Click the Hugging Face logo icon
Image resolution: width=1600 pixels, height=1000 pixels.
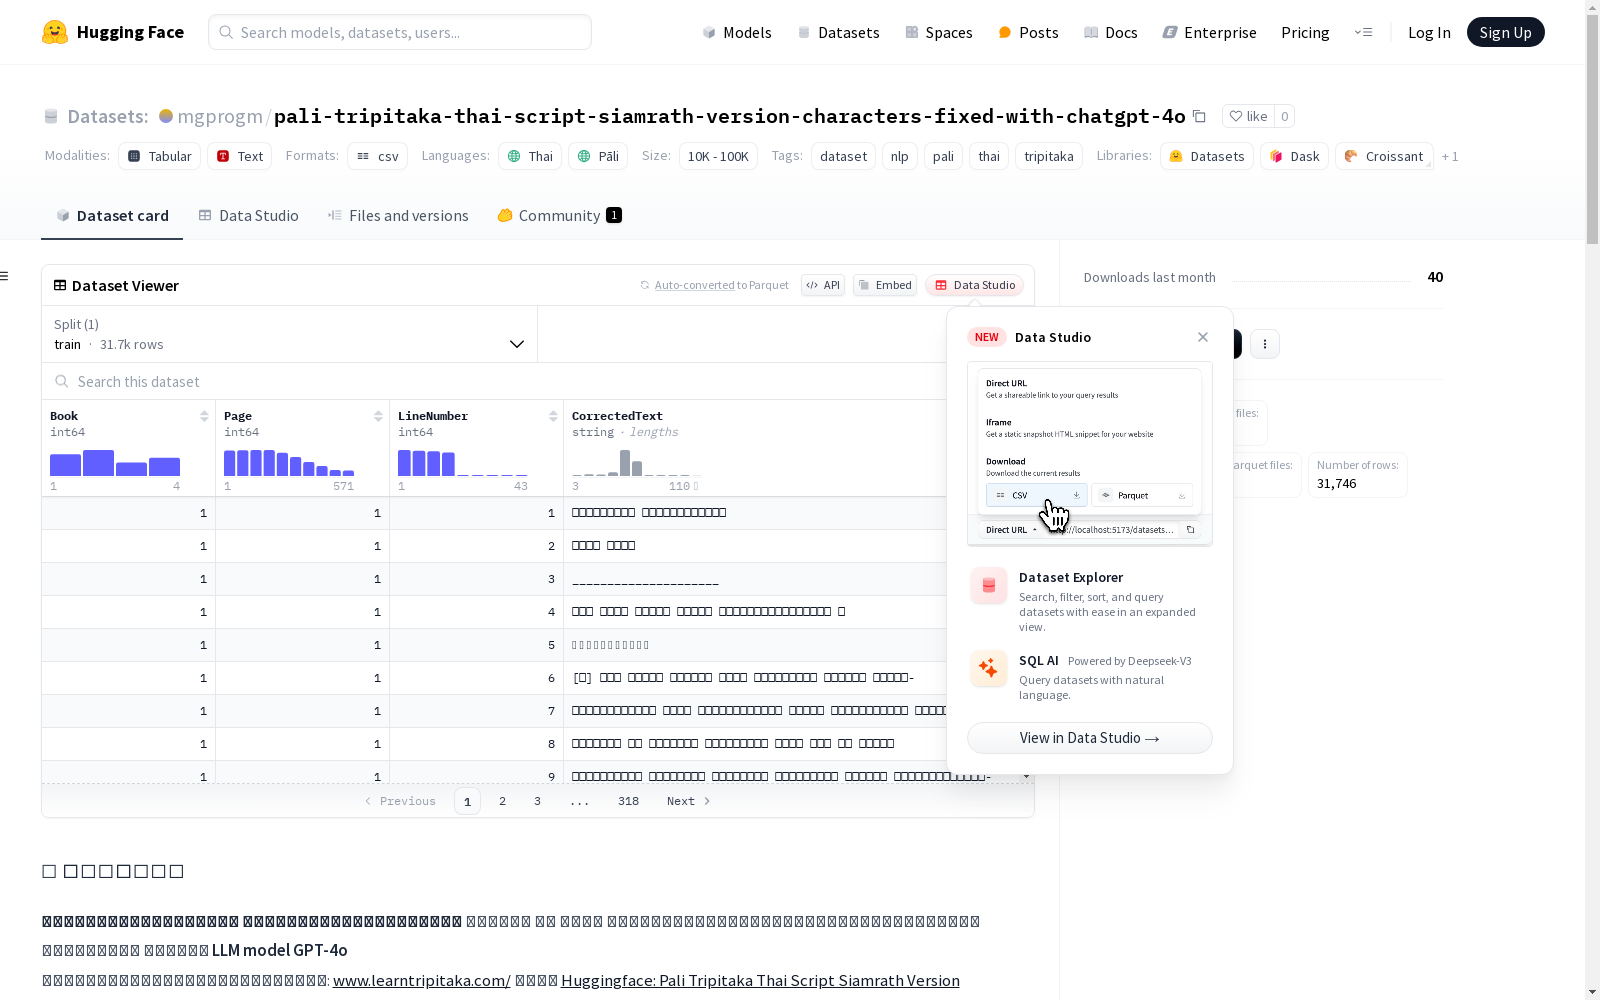point(55,32)
